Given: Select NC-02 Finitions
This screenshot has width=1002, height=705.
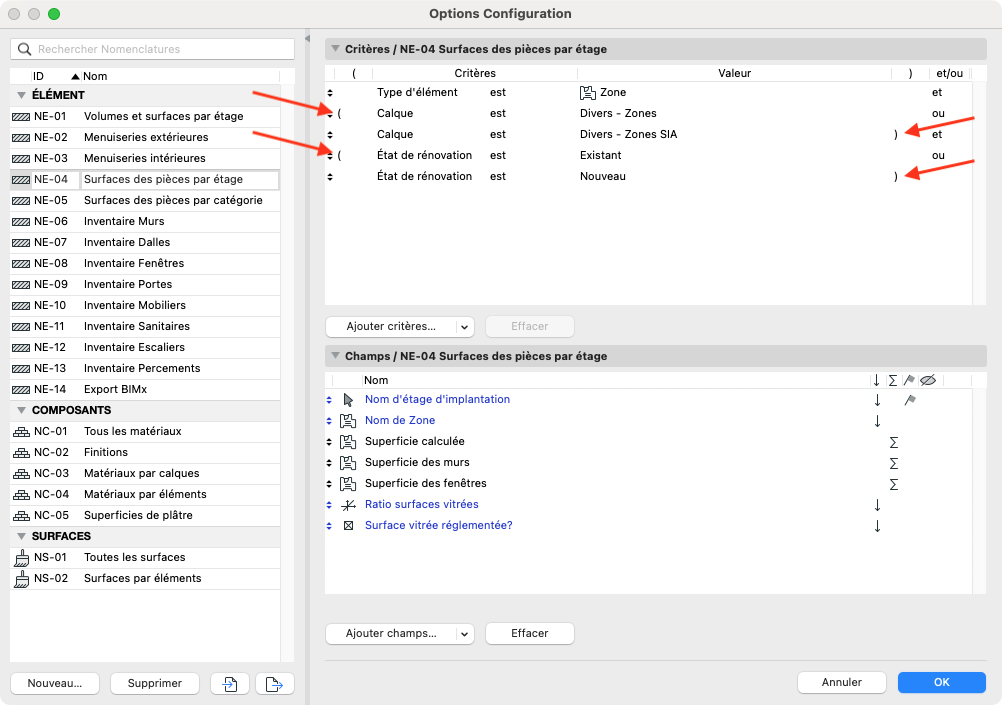Looking at the screenshot, I should [x=145, y=453].
